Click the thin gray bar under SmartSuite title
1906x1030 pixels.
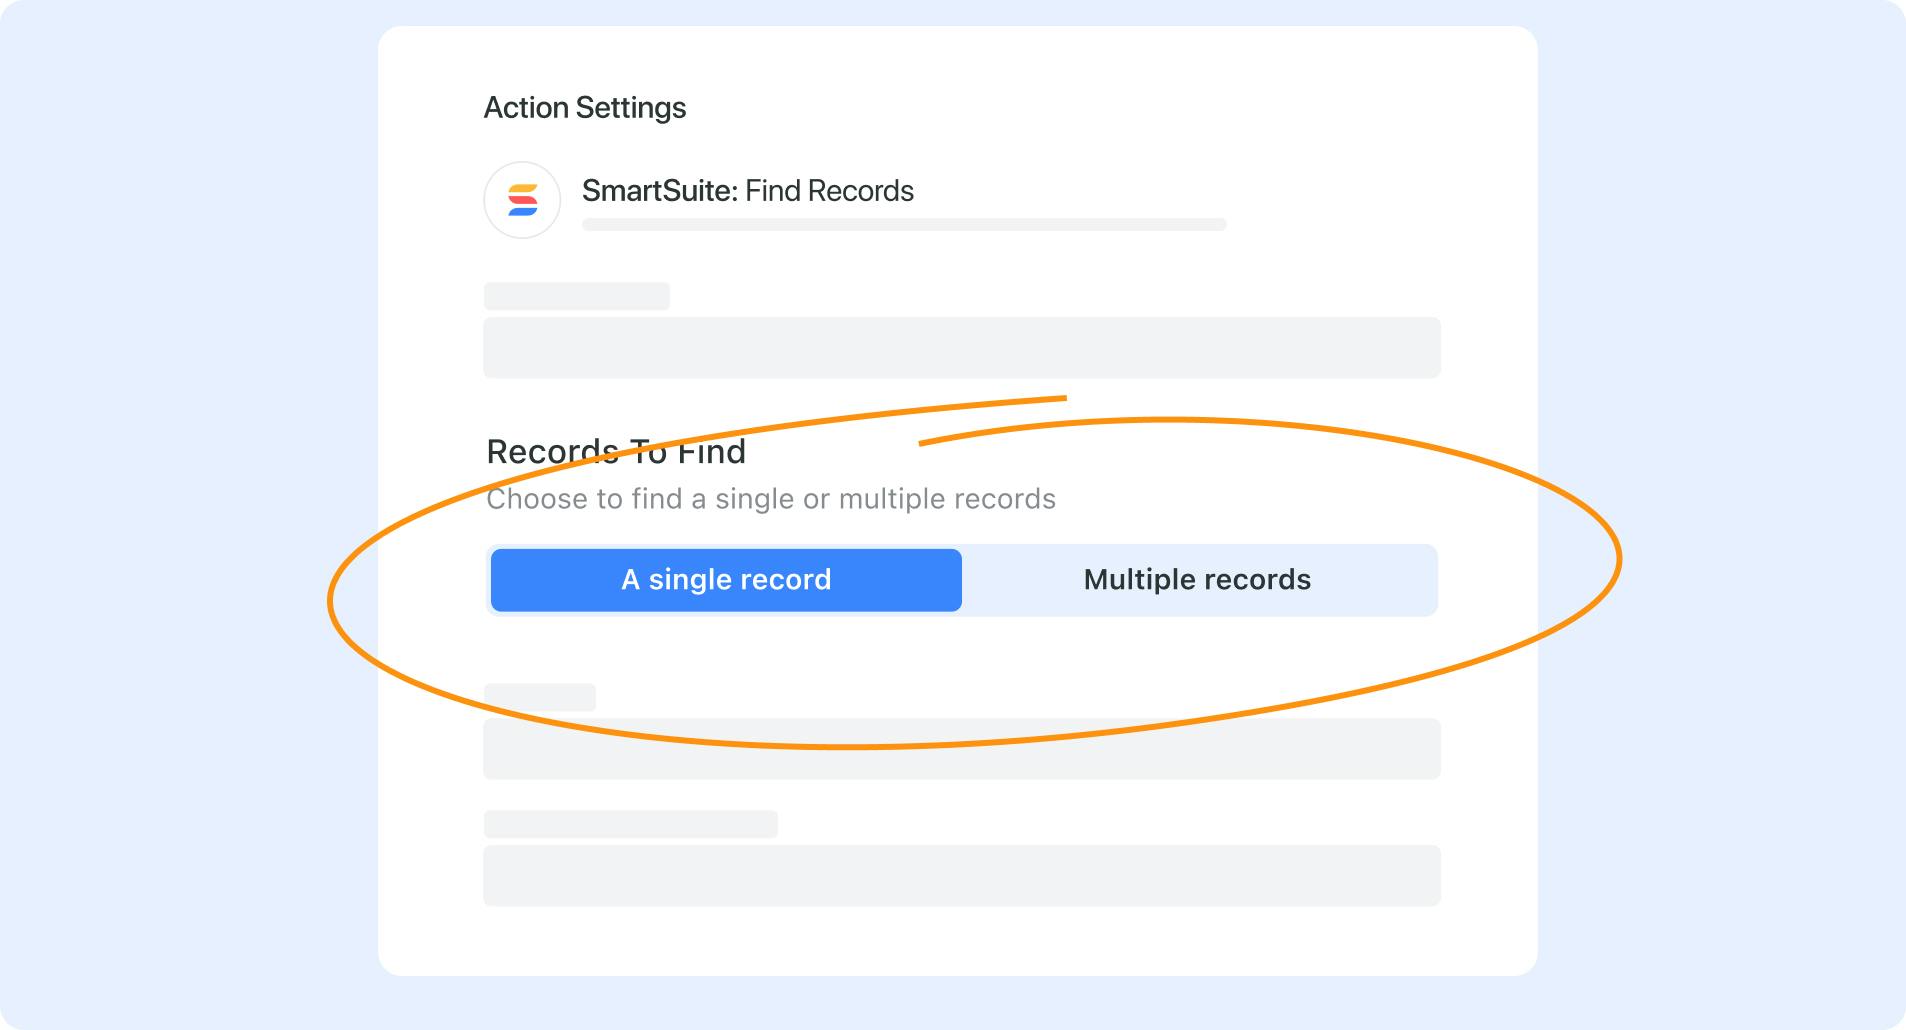[x=904, y=225]
